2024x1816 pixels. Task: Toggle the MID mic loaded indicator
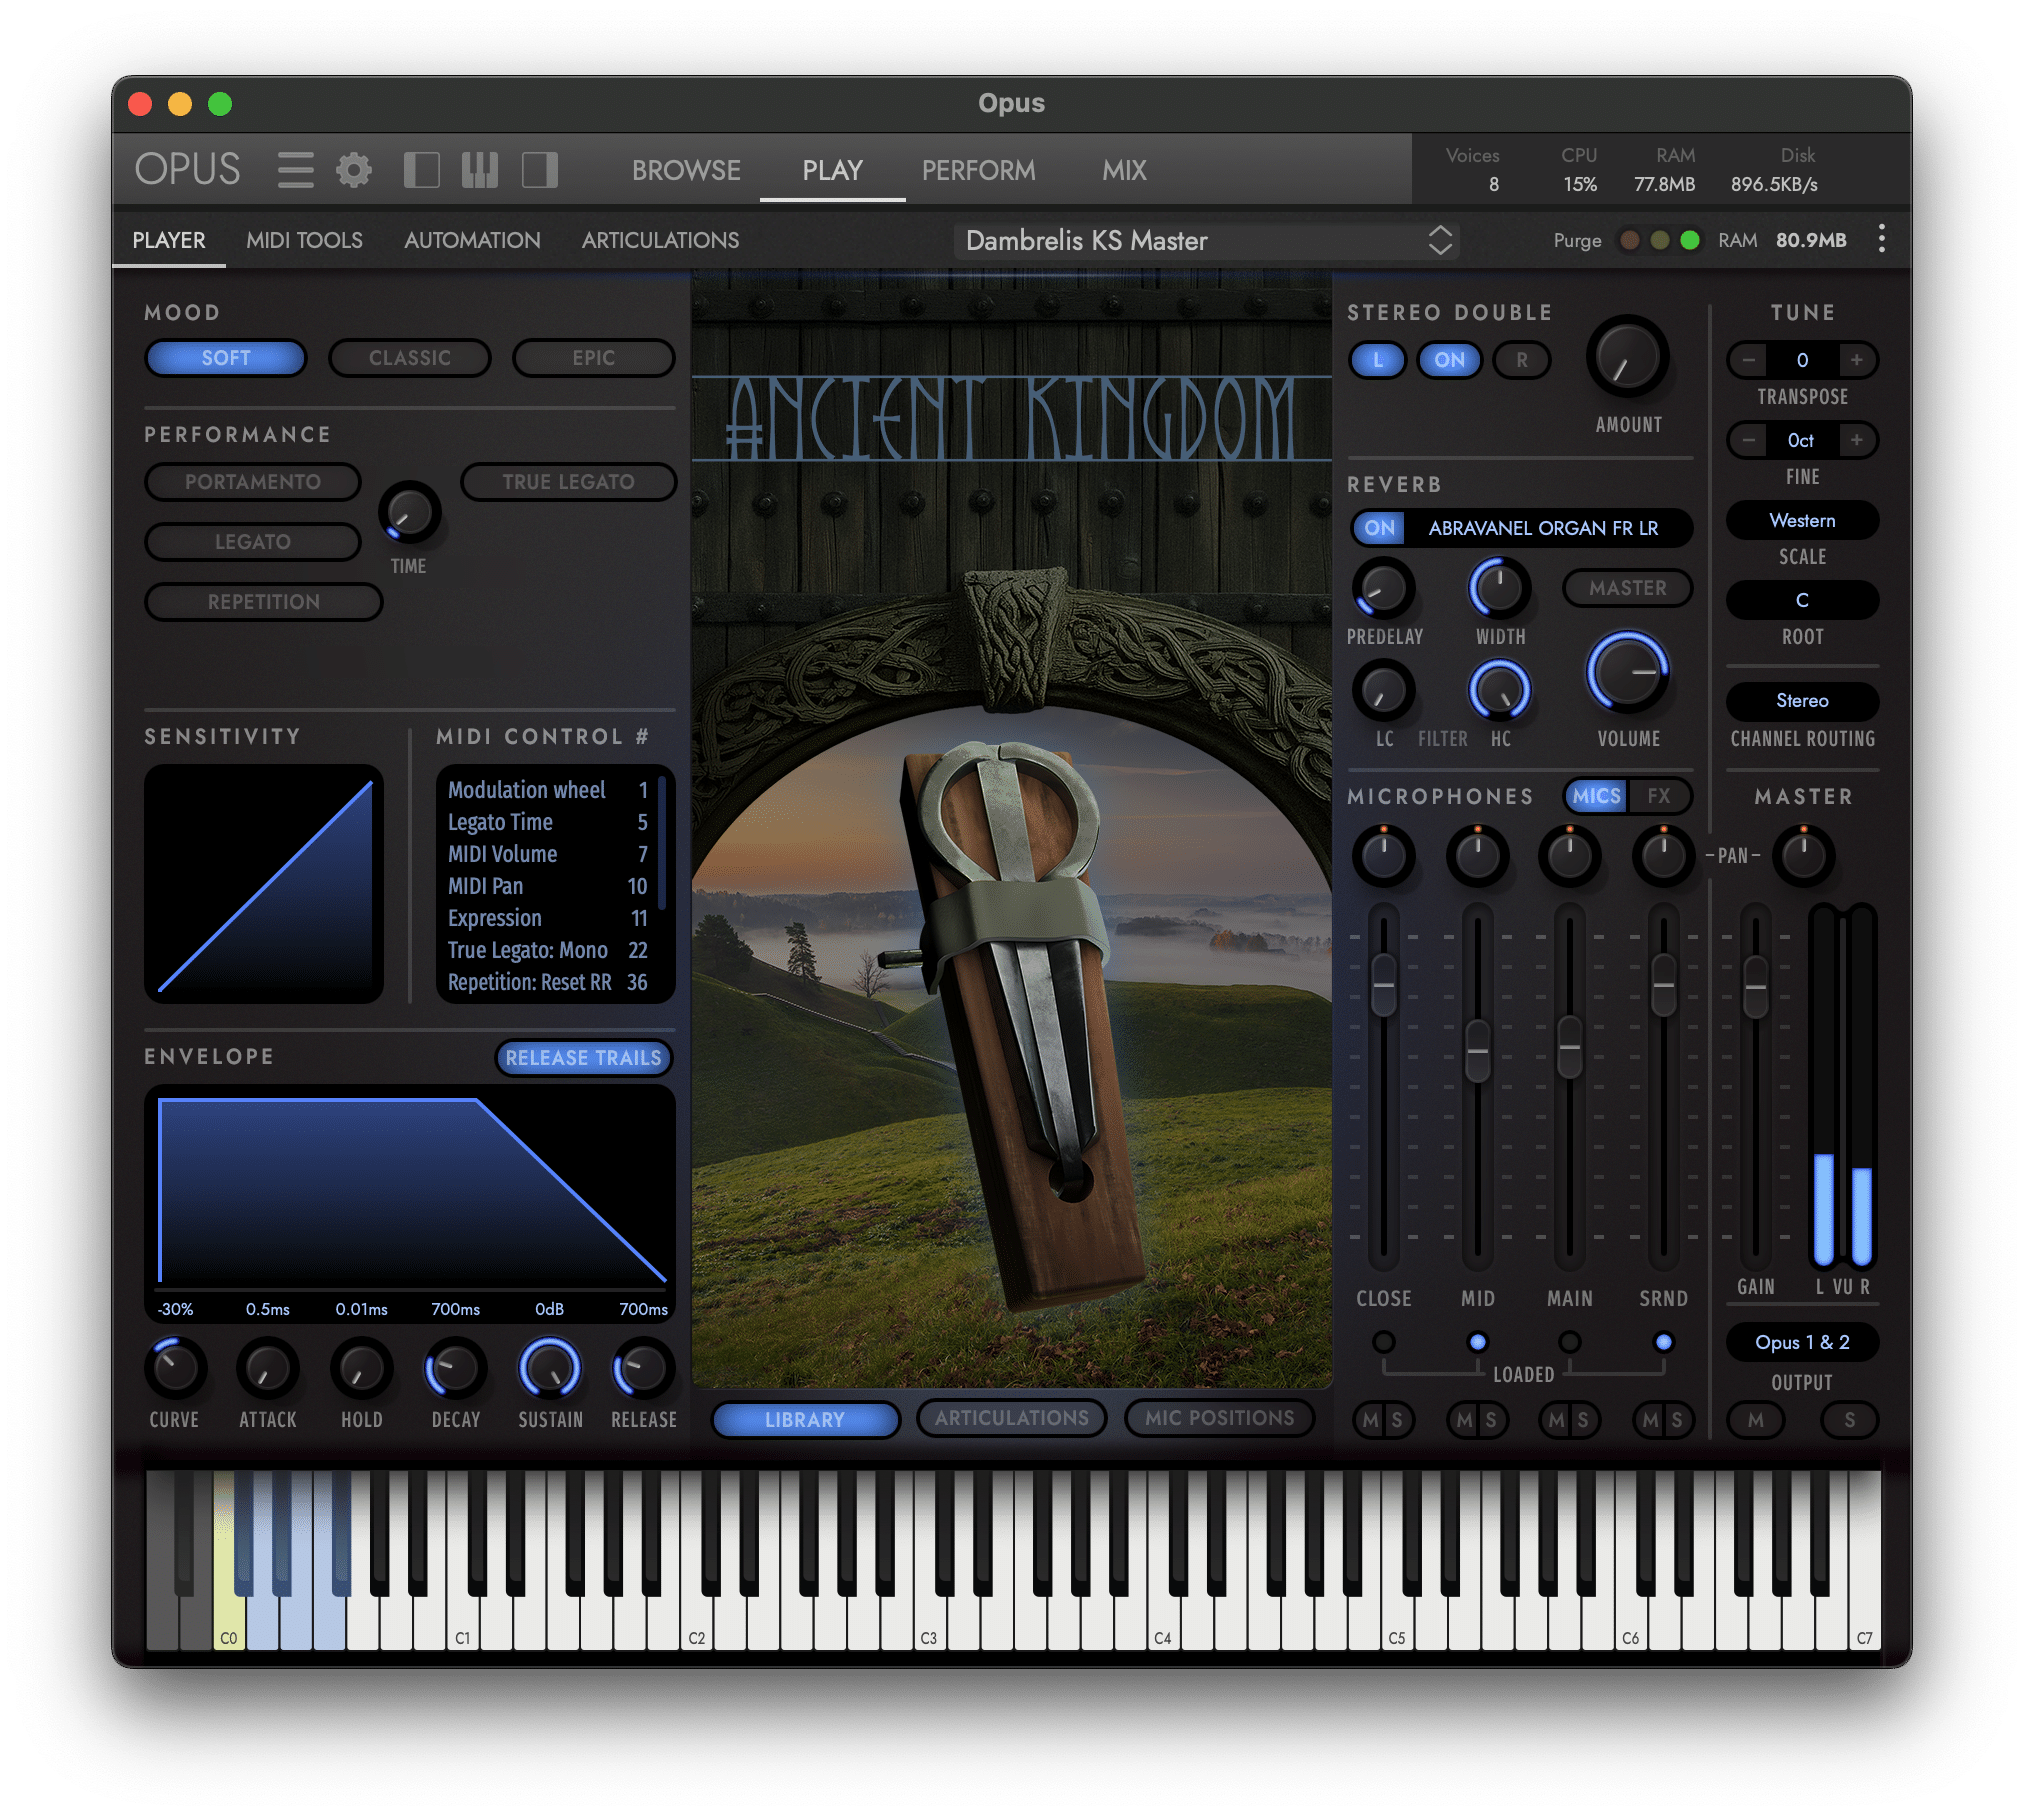click(x=1477, y=1342)
